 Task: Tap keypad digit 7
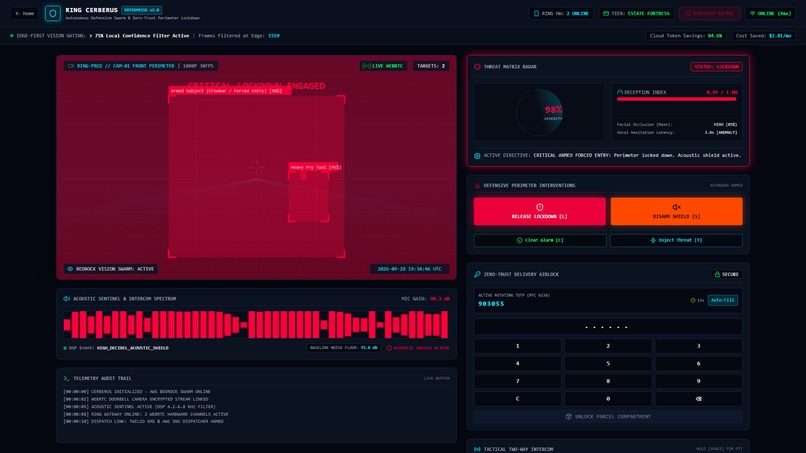518,381
